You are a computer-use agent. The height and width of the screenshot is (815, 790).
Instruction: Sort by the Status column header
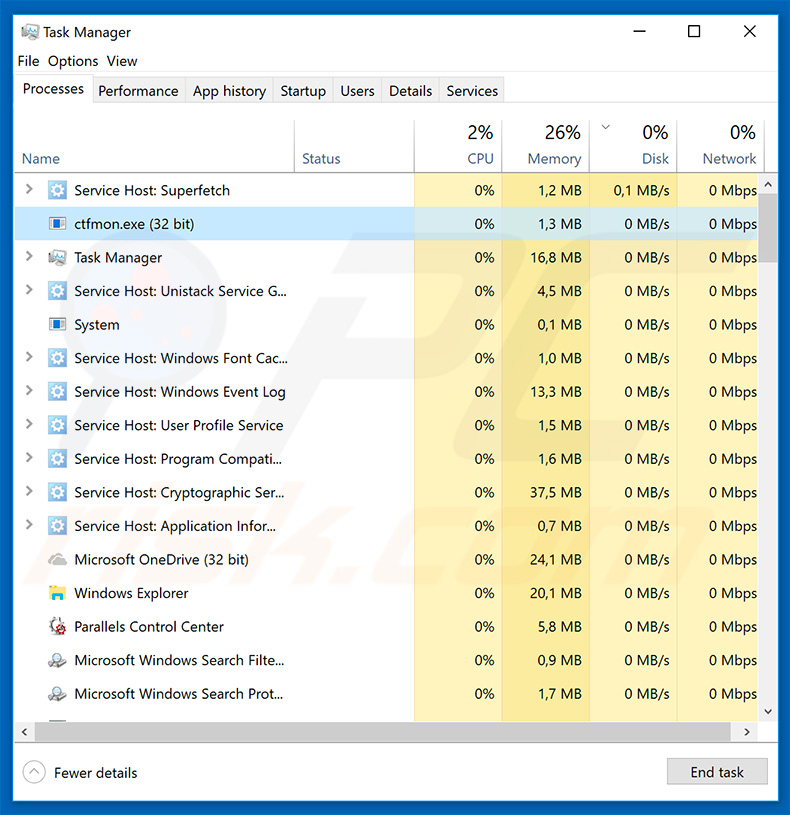[354, 147]
